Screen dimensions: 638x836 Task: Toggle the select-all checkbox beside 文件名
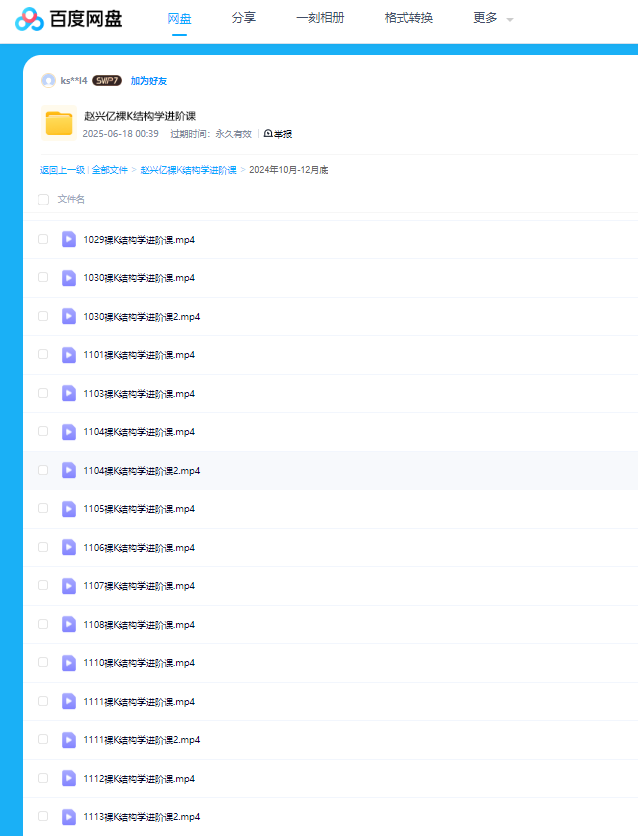(x=43, y=199)
